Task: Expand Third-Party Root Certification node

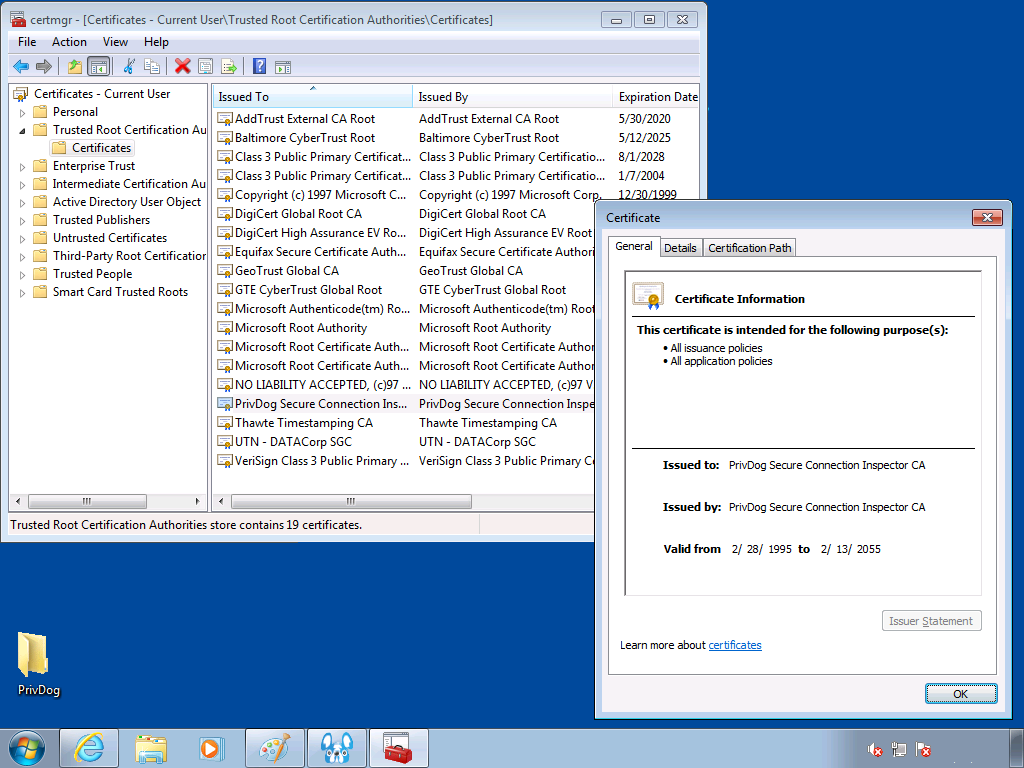Action: tap(22, 257)
